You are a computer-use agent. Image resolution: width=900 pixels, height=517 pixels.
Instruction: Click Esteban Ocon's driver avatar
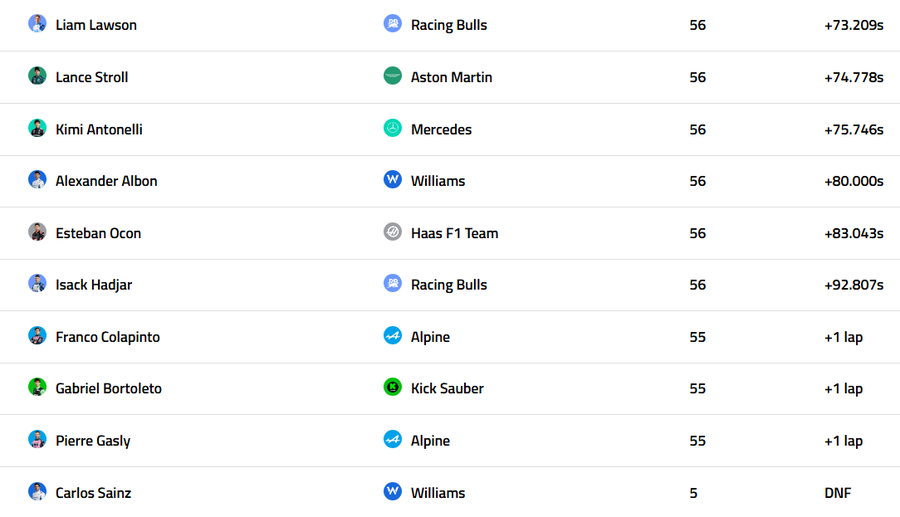[x=37, y=232]
